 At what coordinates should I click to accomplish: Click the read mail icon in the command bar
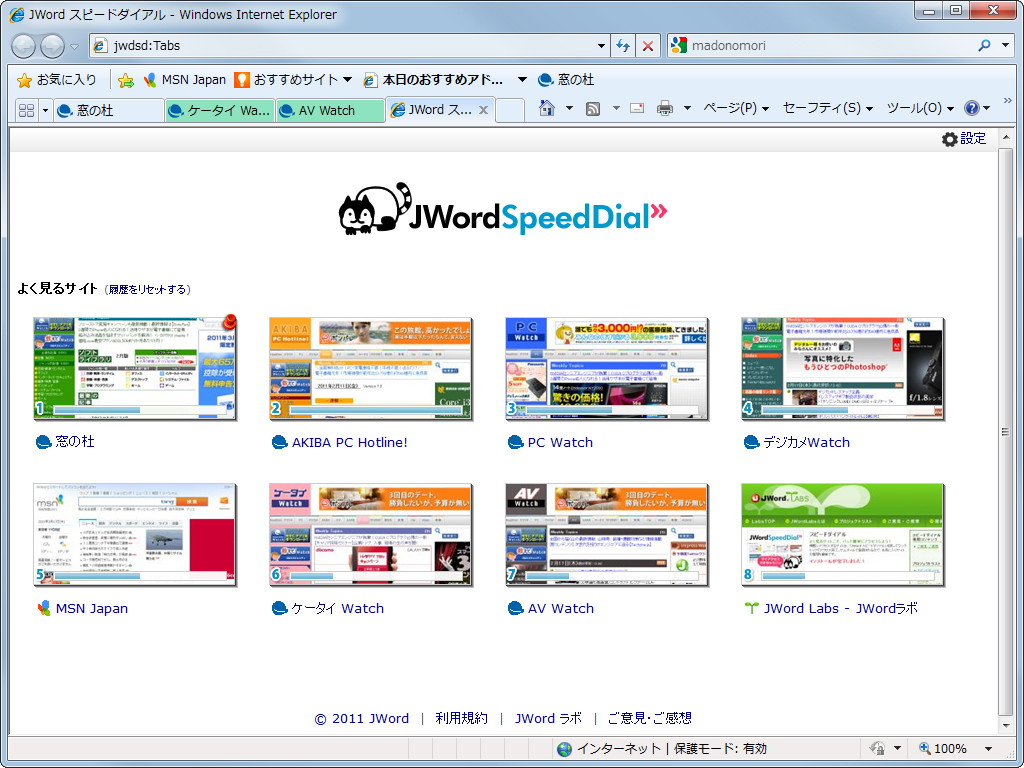click(637, 107)
